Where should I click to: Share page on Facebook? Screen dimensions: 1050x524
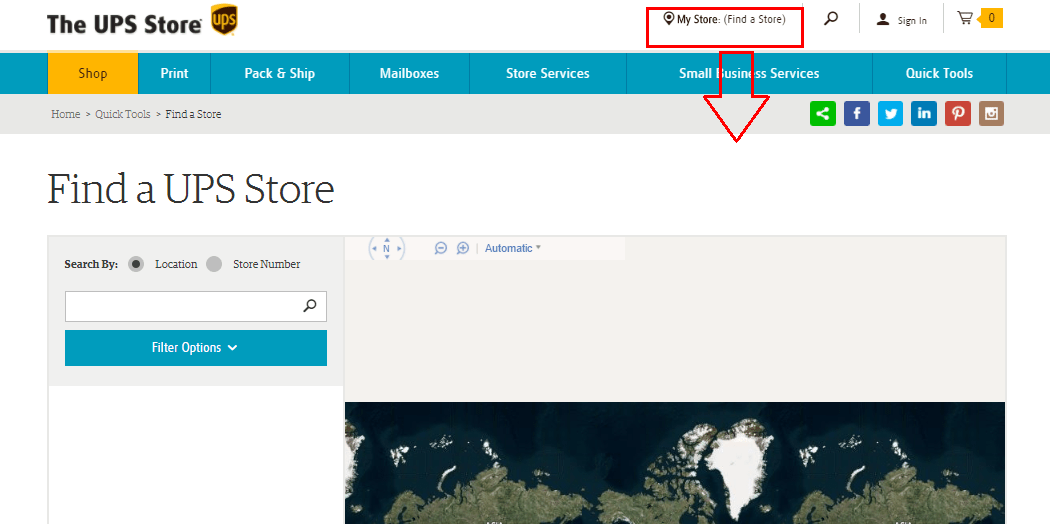click(x=856, y=113)
